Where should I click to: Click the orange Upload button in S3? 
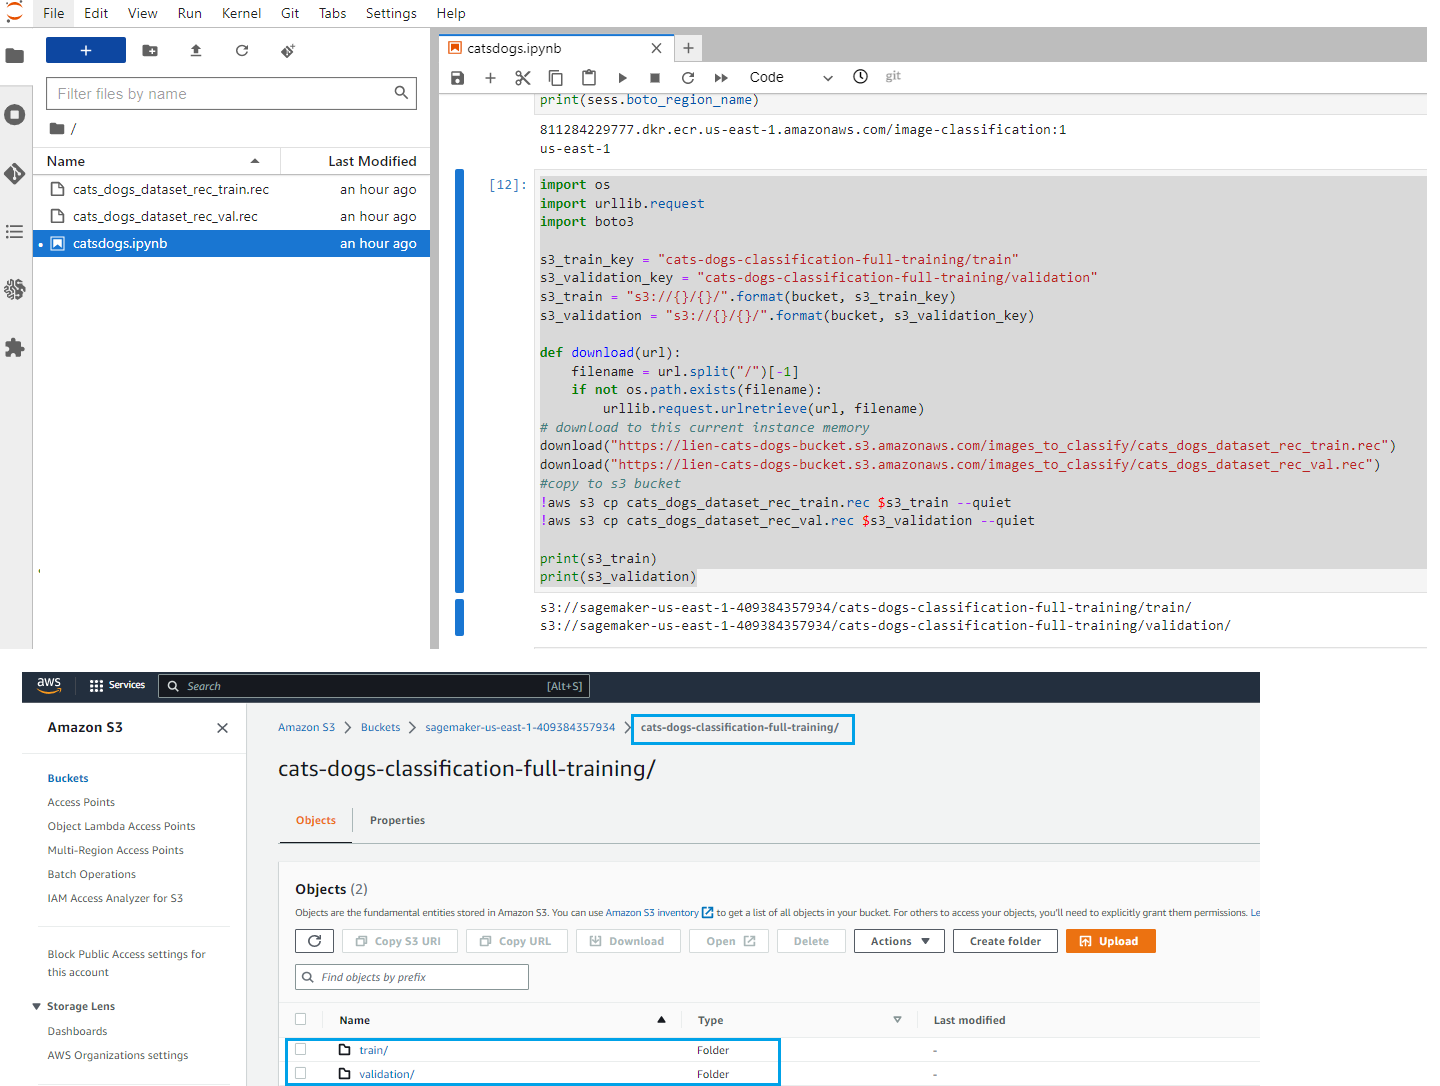pyautogui.click(x=1110, y=941)
